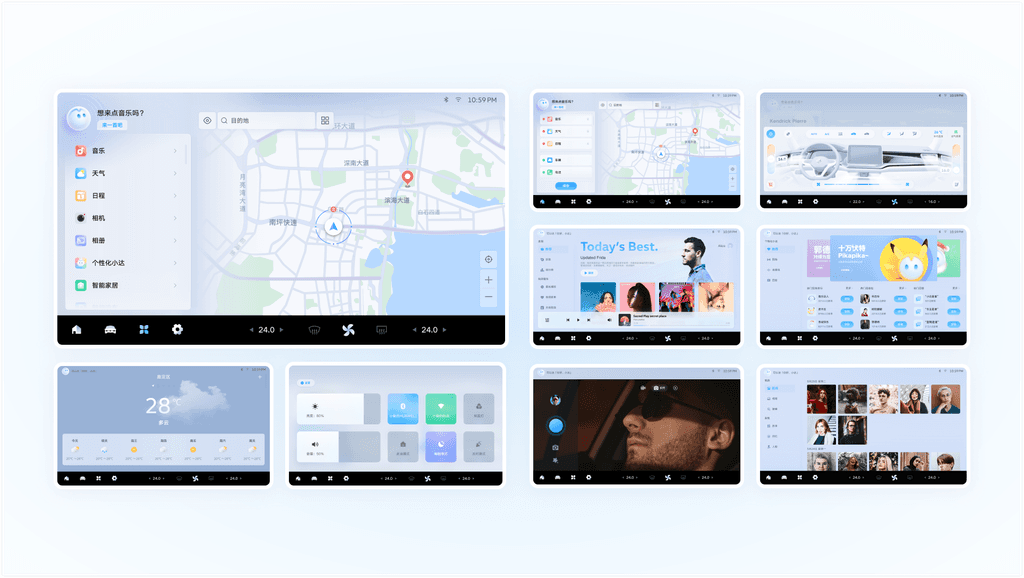Open settings gear in main screen dock
Viewport: 1024px width, 578px height.
point(177,330)
